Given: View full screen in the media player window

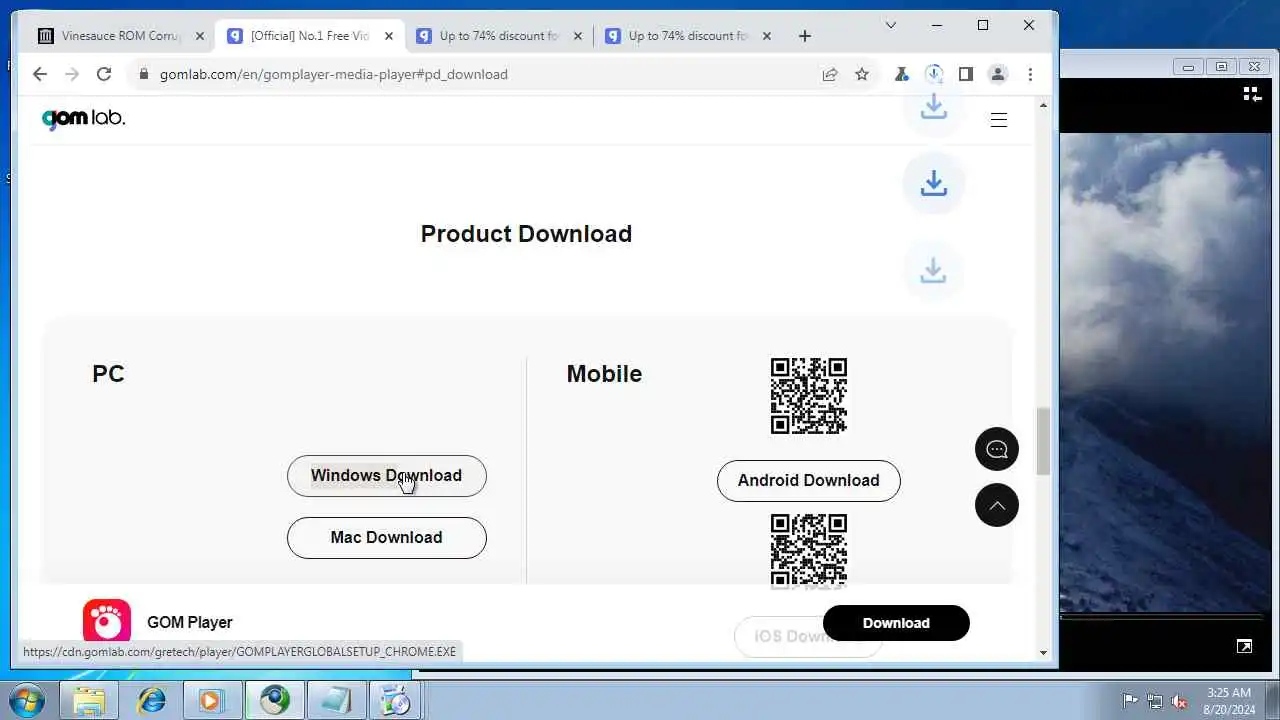Looking at the screenshot, I should (x=1244, y=647).
